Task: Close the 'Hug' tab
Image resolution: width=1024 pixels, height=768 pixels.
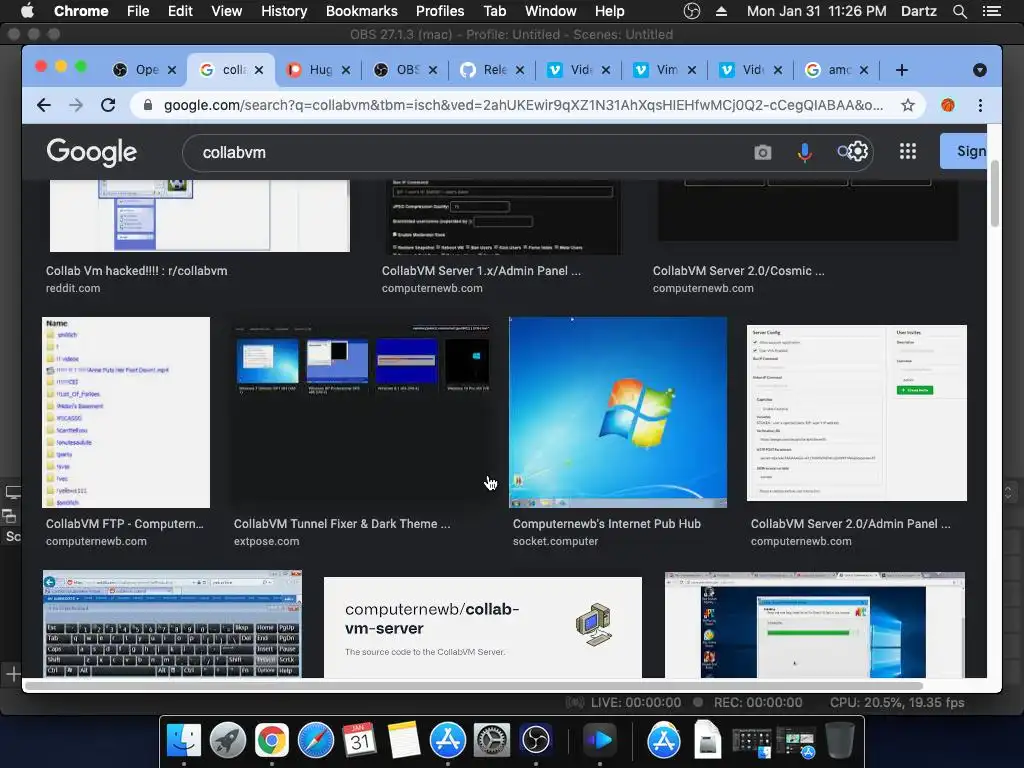Action: pos(346,70)
